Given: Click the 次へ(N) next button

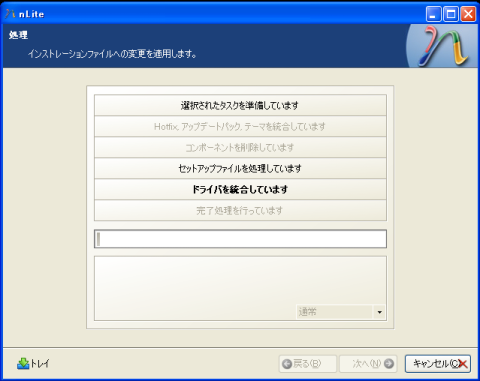Looking at the screenshot, I should click(x=368, y=363).
